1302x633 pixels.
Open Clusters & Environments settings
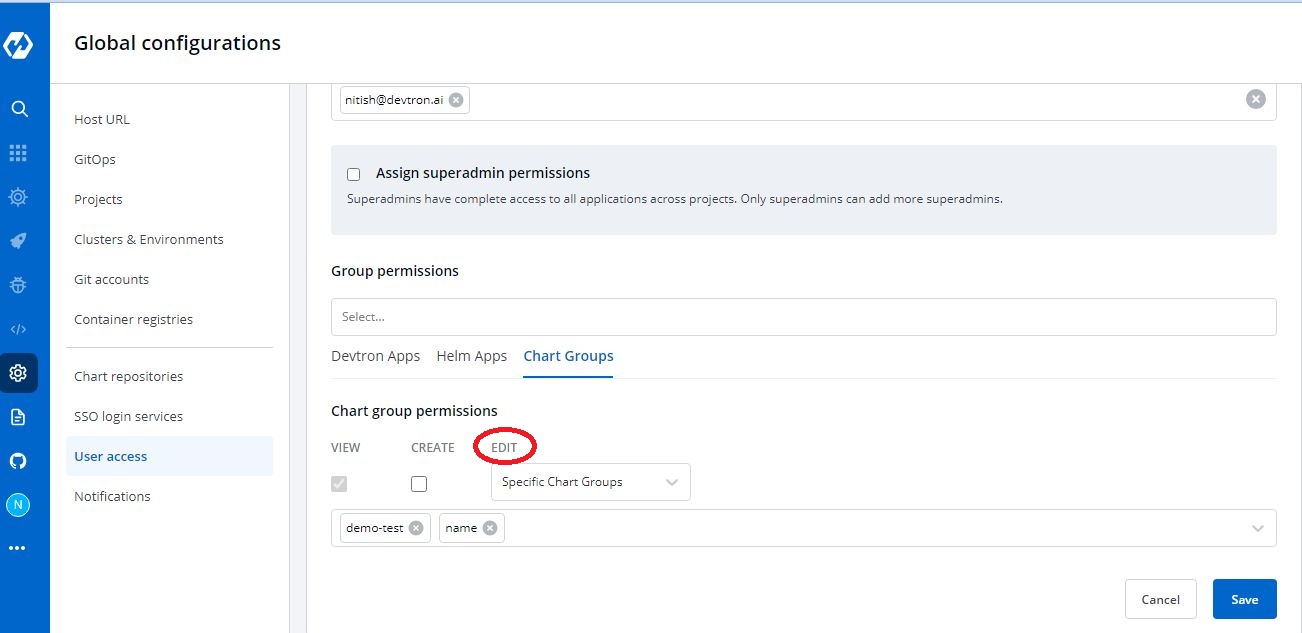pyautogui.click(x=149, y=239)
